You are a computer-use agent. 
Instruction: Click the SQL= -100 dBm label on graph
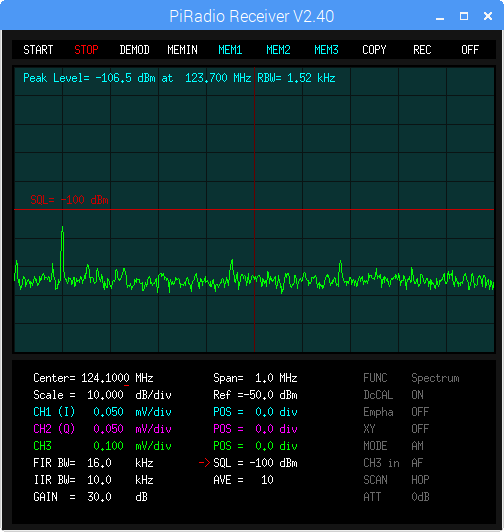(69, 200)
